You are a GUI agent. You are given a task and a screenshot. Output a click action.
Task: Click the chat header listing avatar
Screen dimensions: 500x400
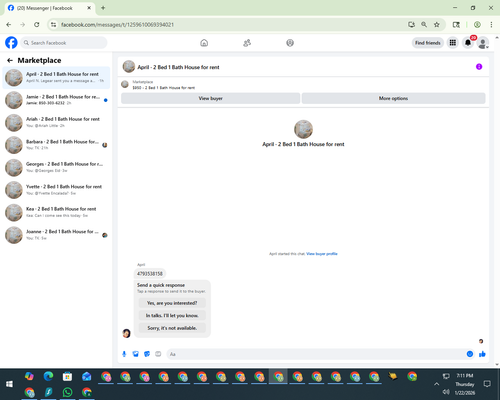pyautogui.click(x=129, y=67)
